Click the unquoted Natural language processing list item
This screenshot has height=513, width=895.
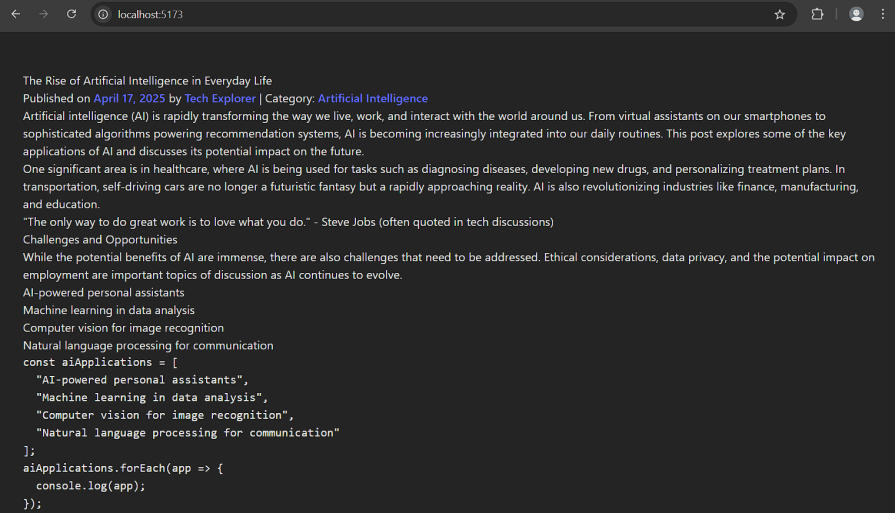(148, 346)
